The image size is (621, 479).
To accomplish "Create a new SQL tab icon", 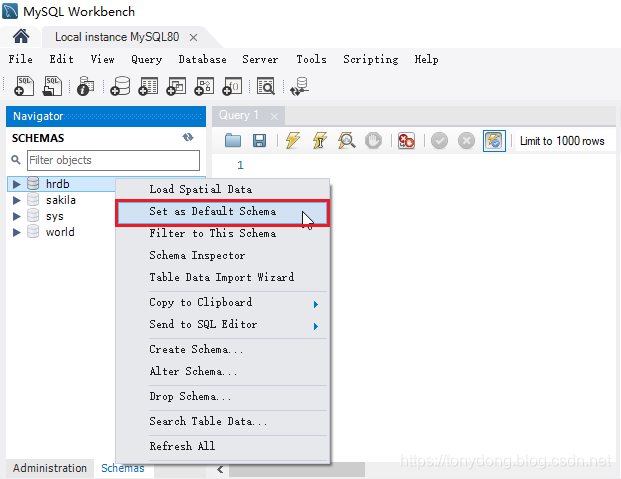I will pos(24,86).
